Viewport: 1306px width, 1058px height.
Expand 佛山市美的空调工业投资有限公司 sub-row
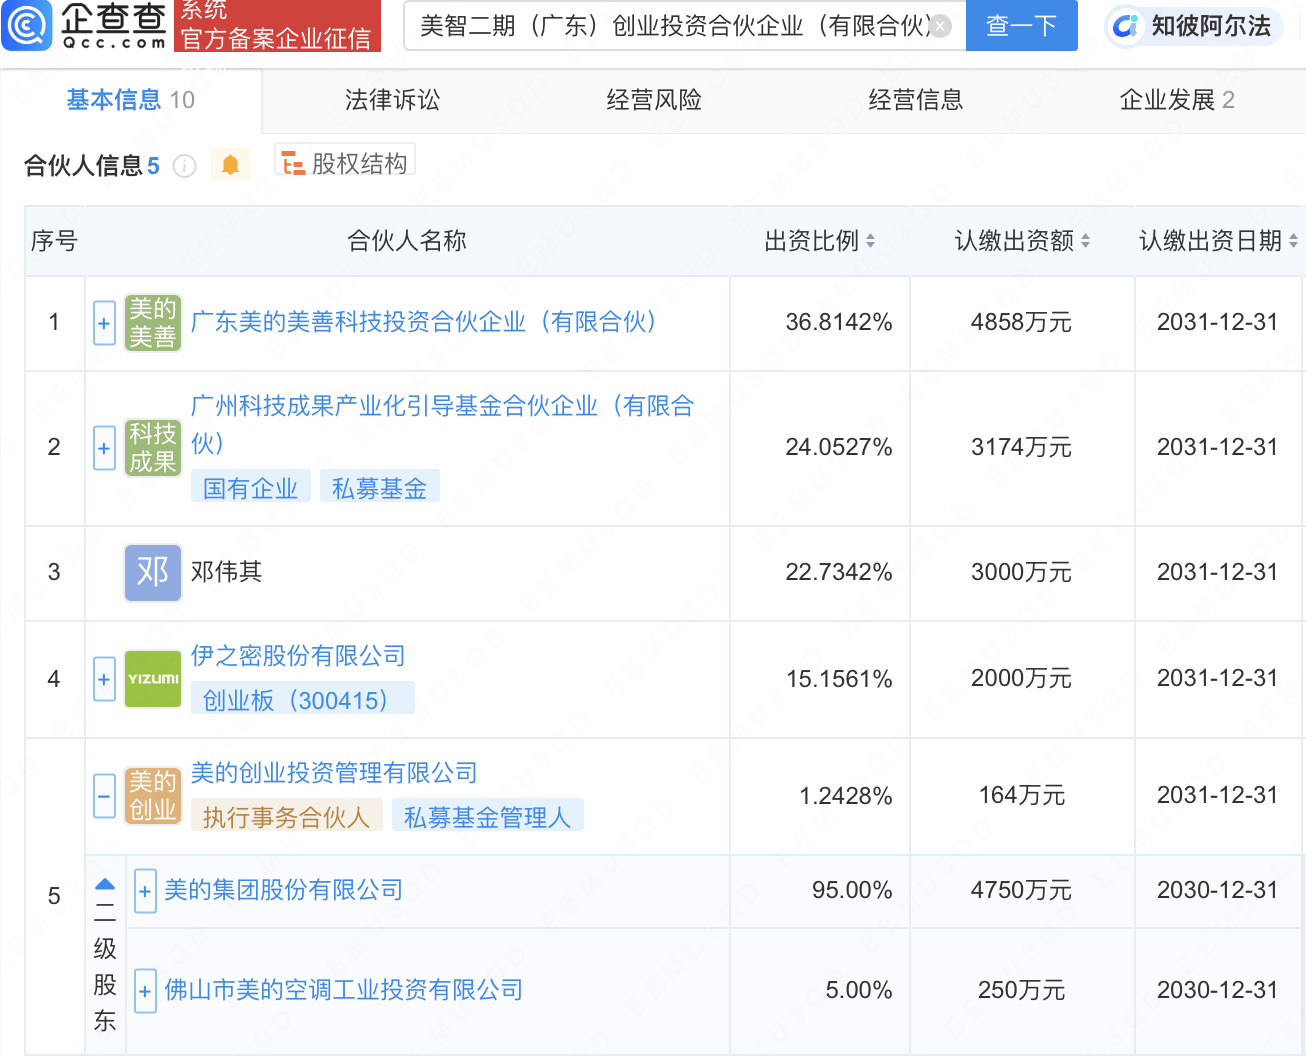145,991
